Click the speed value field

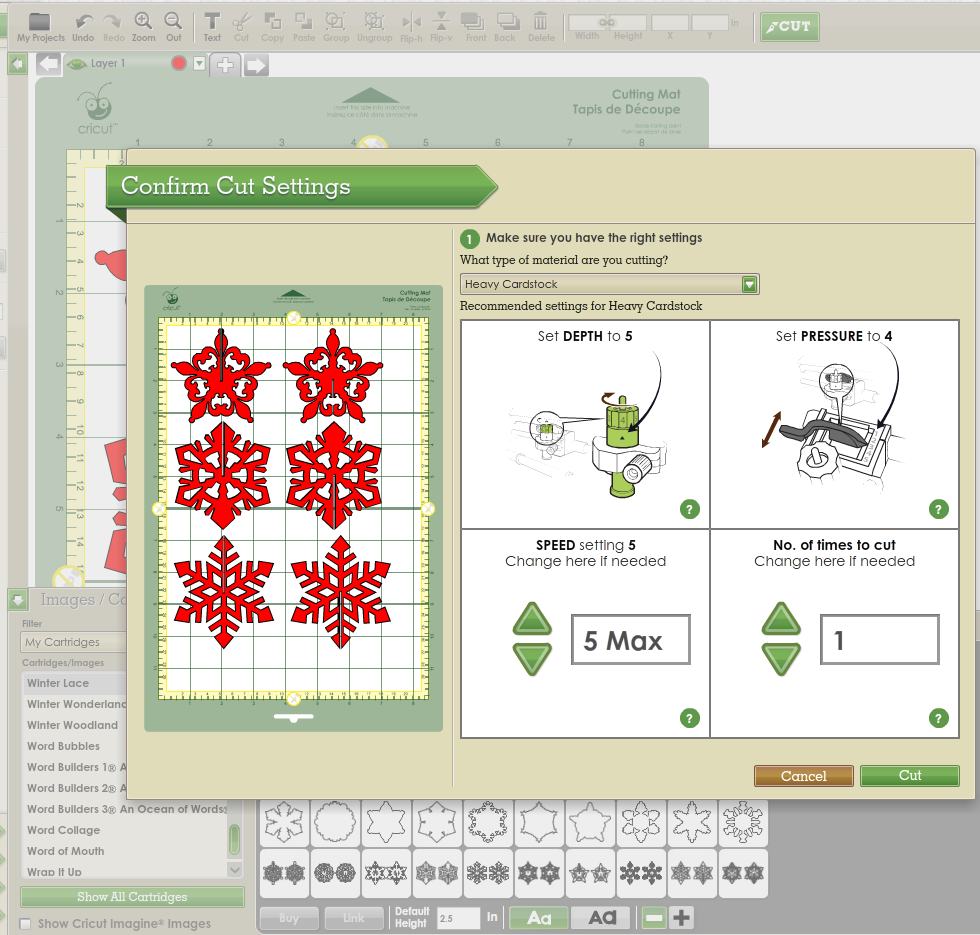point(631,640)
